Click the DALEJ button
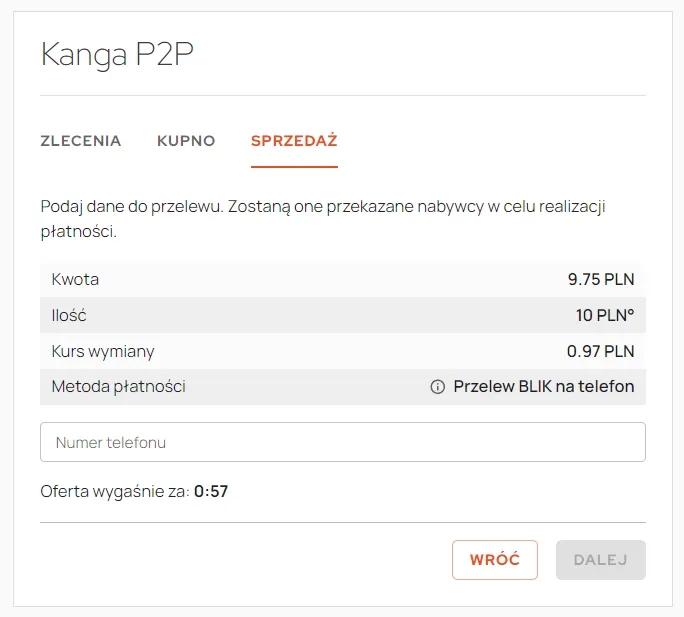The width and height of the screenshot is (684, 617). click(x=601, y=560)
